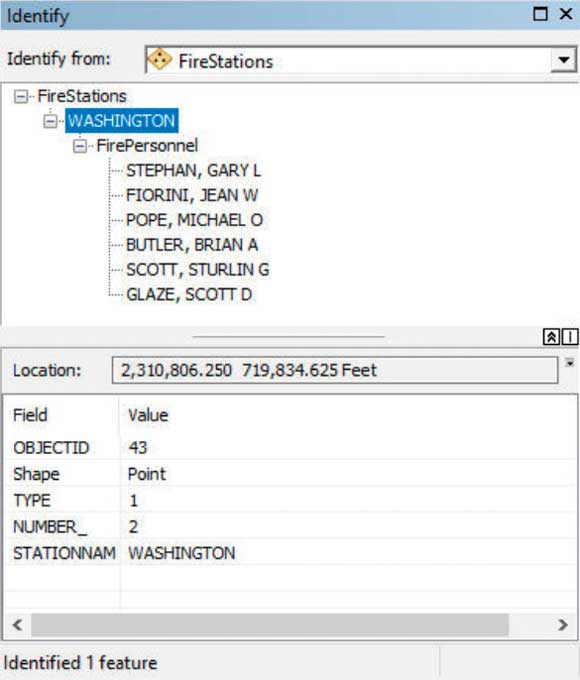The image size is (580, 680).
Task: Select STEPHAN, GARY L in the tree
Action: click(x=193, y=170)
